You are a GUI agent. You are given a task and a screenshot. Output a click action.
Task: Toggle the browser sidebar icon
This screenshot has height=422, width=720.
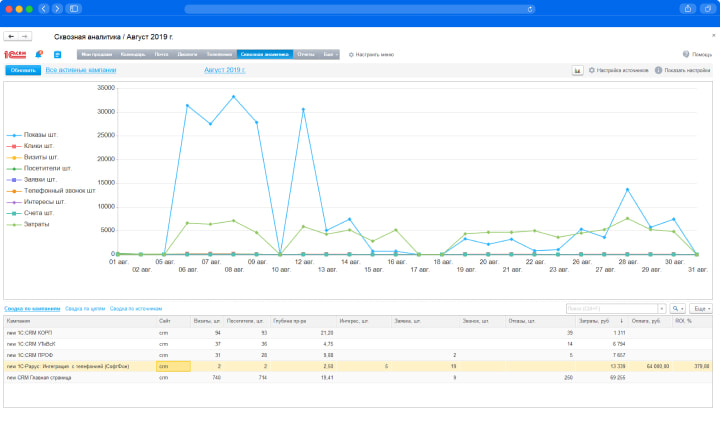[73, 9]
